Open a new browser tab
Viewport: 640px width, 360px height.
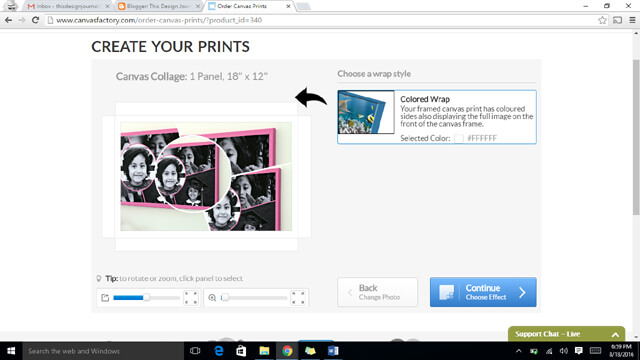[303, 6]
